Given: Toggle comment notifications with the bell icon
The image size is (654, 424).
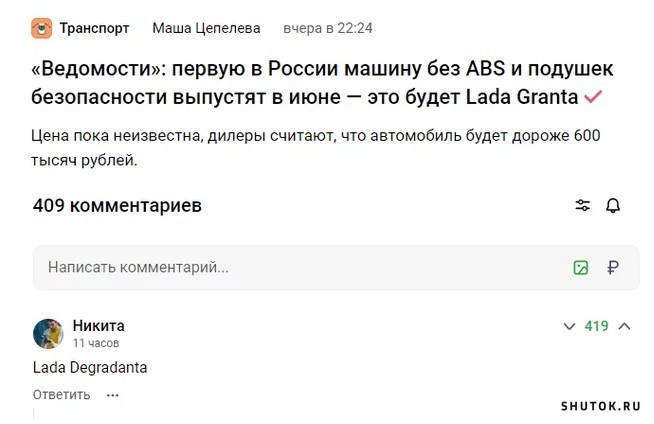Looking at the screenshot, I should tap(613, 205).
